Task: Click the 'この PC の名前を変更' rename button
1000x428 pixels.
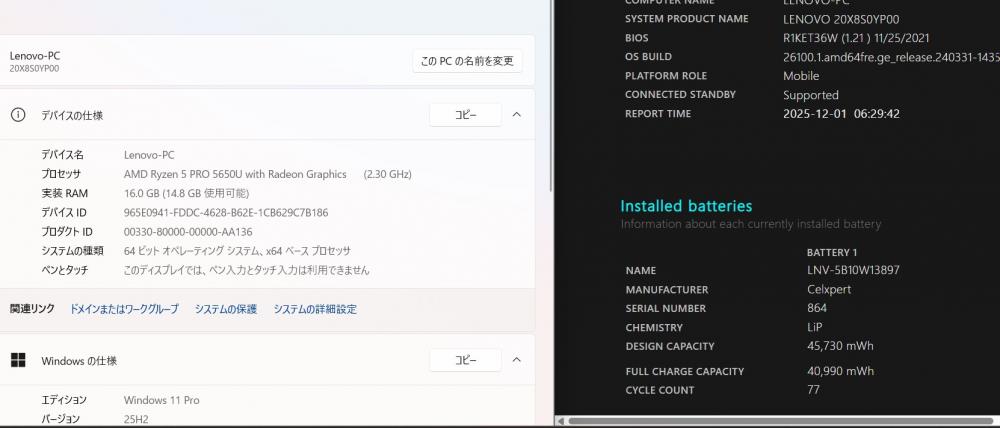Action: (467, 61)
